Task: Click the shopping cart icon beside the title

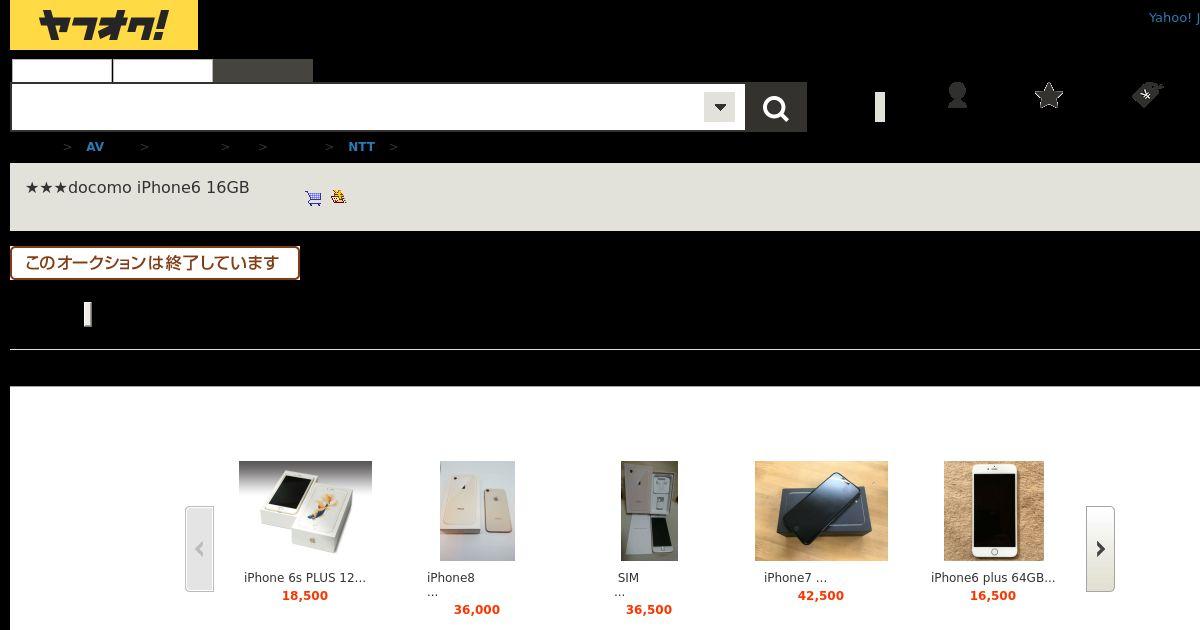Action: (314, 198)
